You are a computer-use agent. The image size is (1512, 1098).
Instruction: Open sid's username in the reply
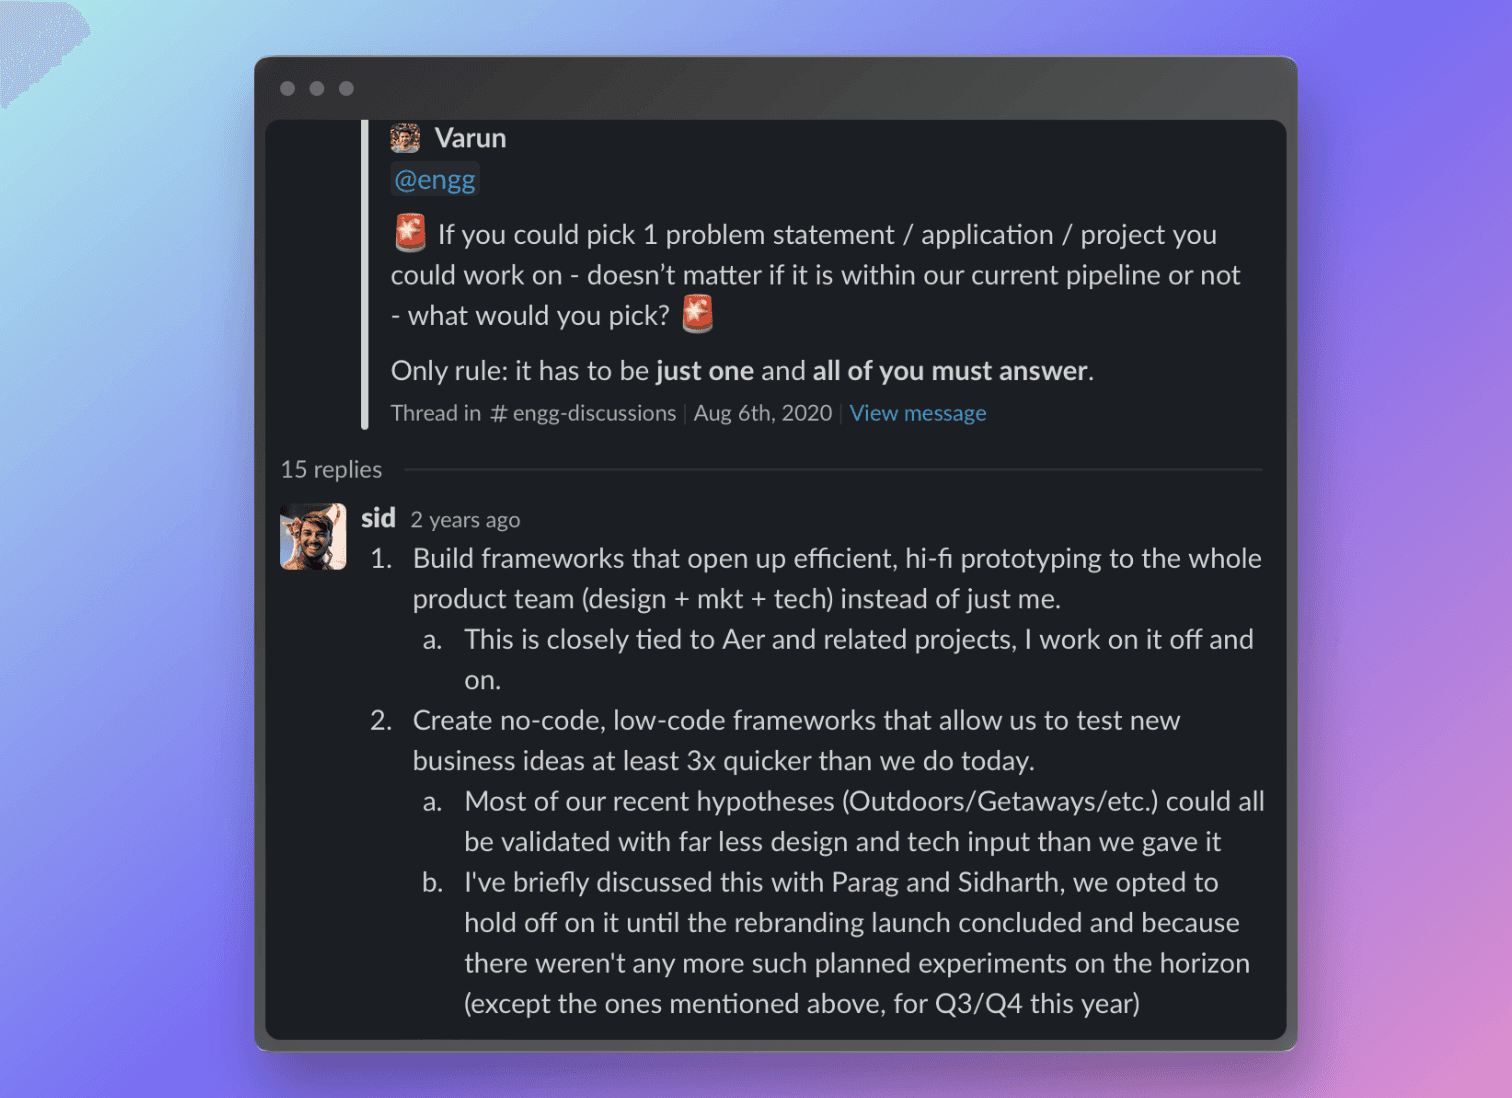378,518
